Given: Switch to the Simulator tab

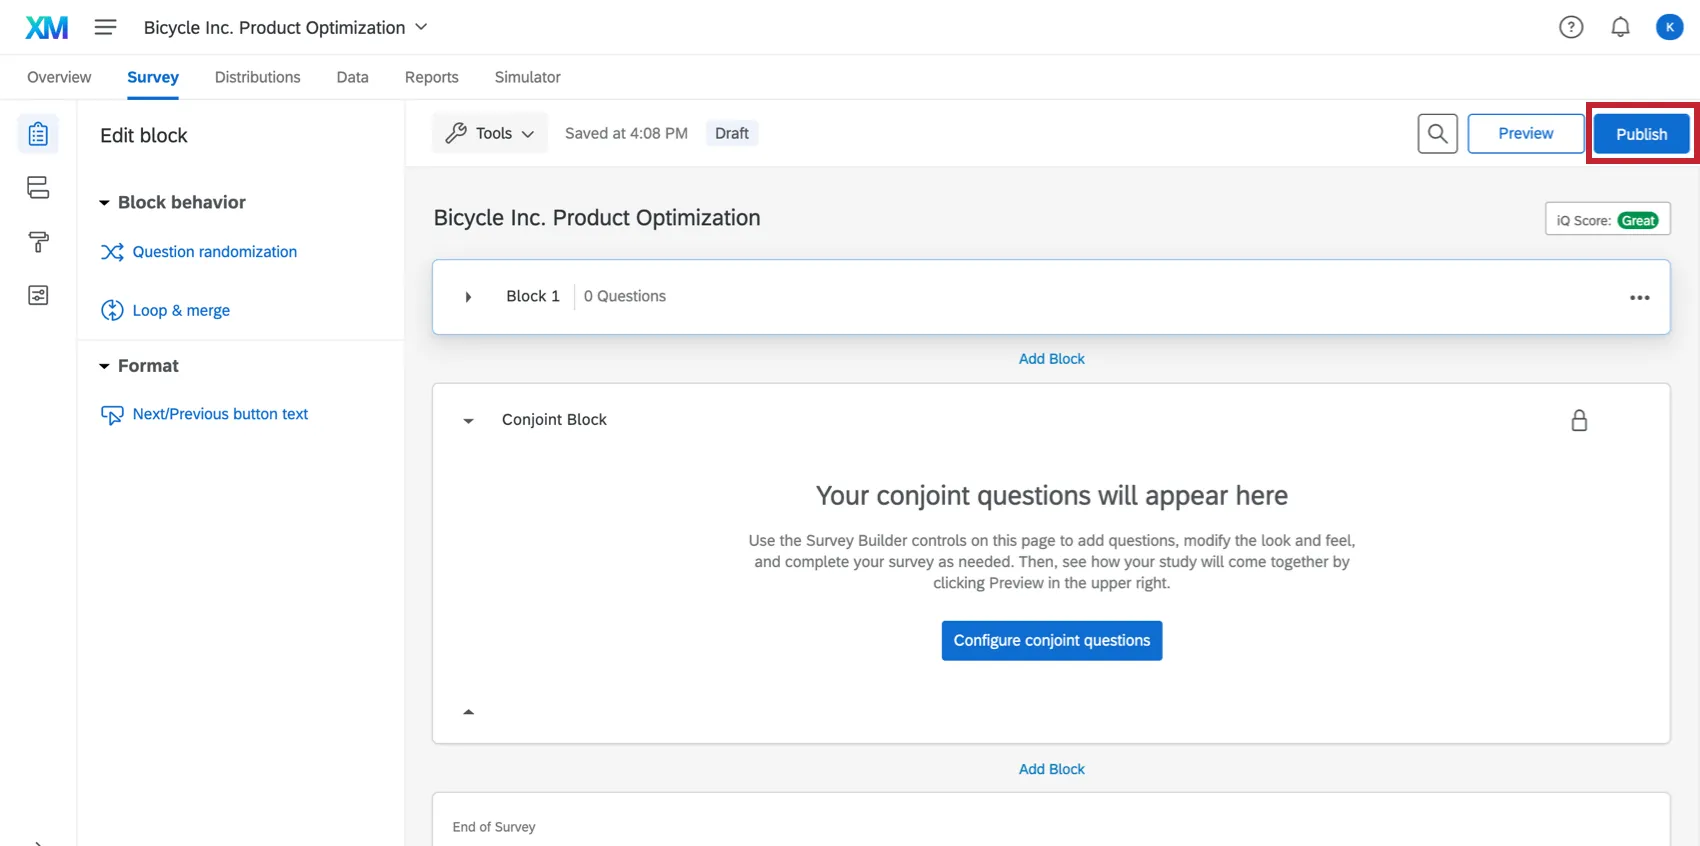Looking at the screenshot, I should coord(527,77).
